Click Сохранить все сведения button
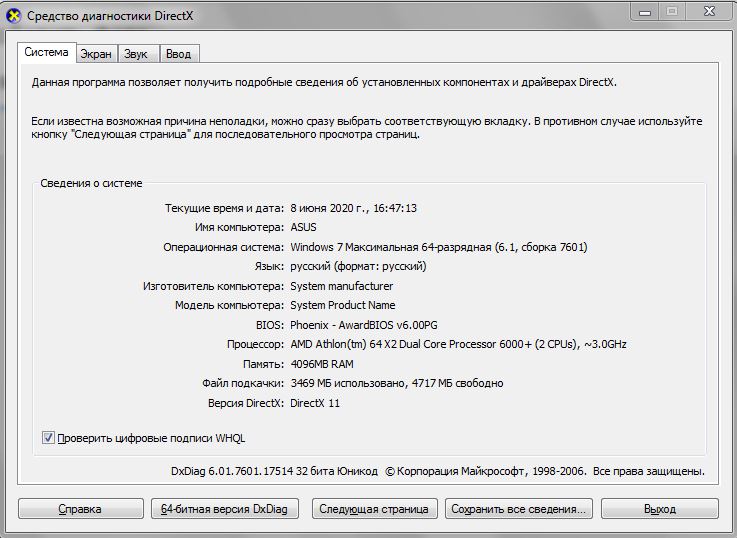Screen dimensions: 737x538 518,509
